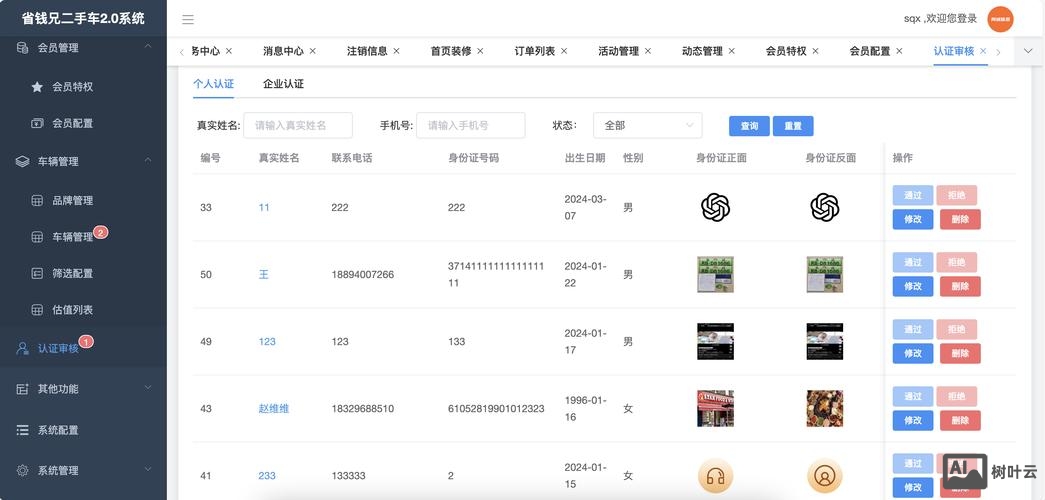Viewport: 1045px width, 500px height.
Task: Expand the 其他功能 sidebar group
Action: (x=148, y=387)
